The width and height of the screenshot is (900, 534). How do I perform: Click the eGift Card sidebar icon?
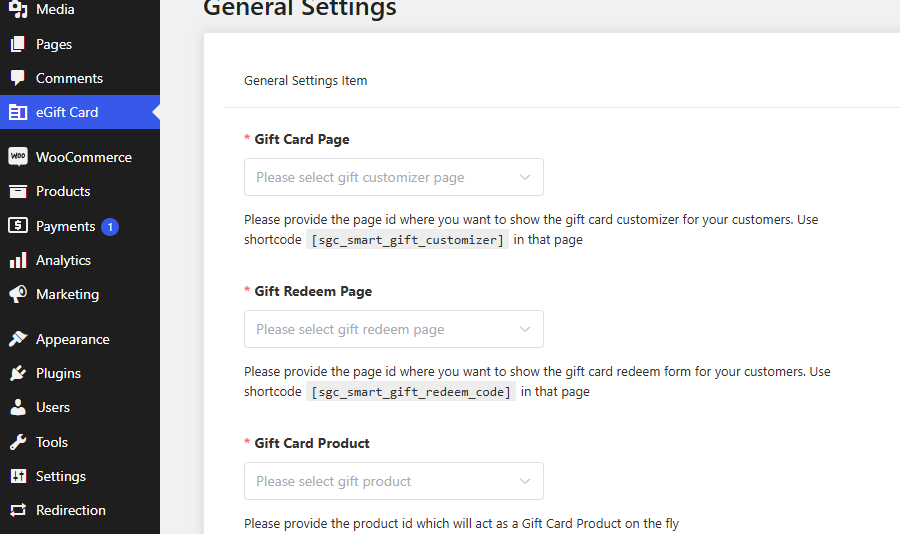18,112
